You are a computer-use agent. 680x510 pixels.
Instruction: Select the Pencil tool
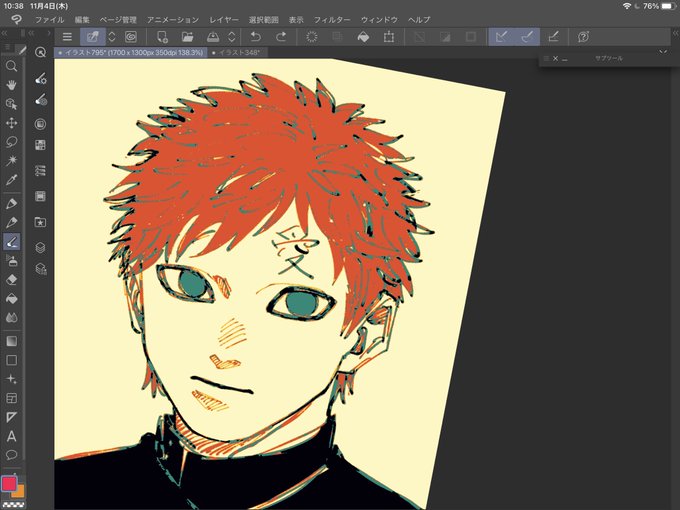click(11, 222)
